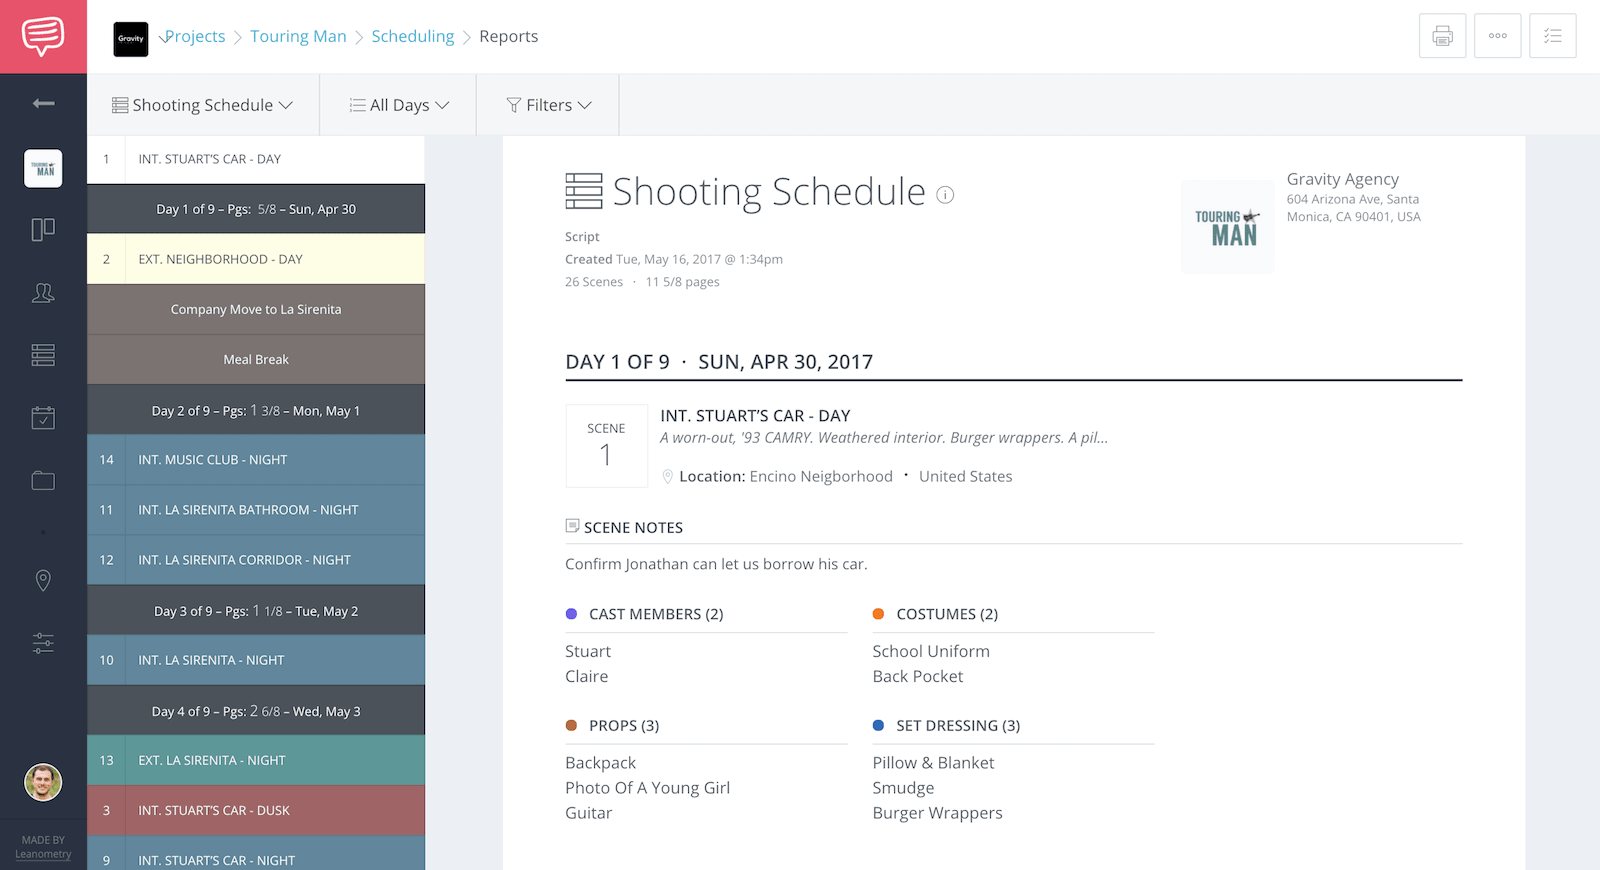Open the cast and crew people icon
The width and height of the screenshot is (1600, 870).
[x=43, y=293]
